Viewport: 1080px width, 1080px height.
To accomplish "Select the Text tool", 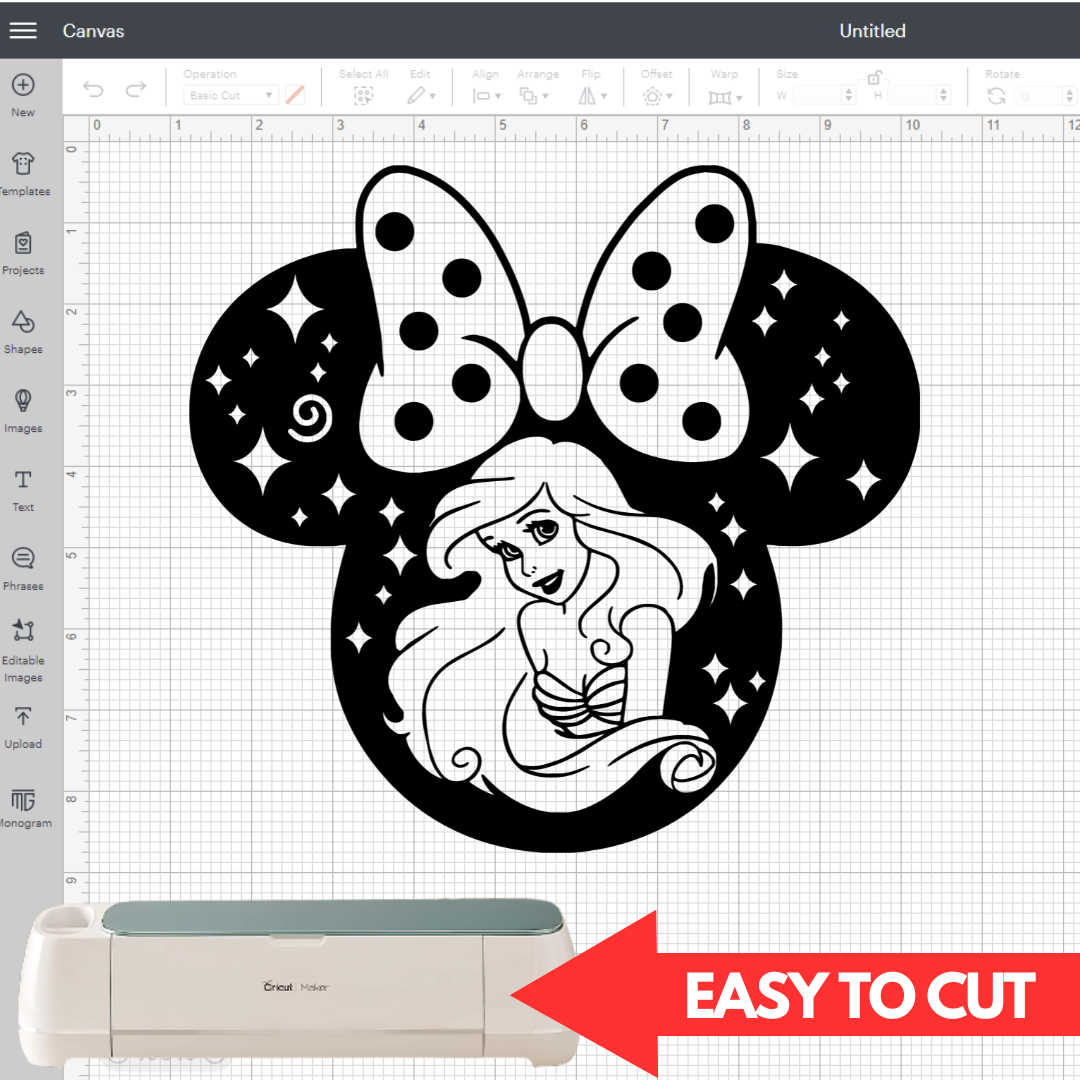I will tap(23, 479).
